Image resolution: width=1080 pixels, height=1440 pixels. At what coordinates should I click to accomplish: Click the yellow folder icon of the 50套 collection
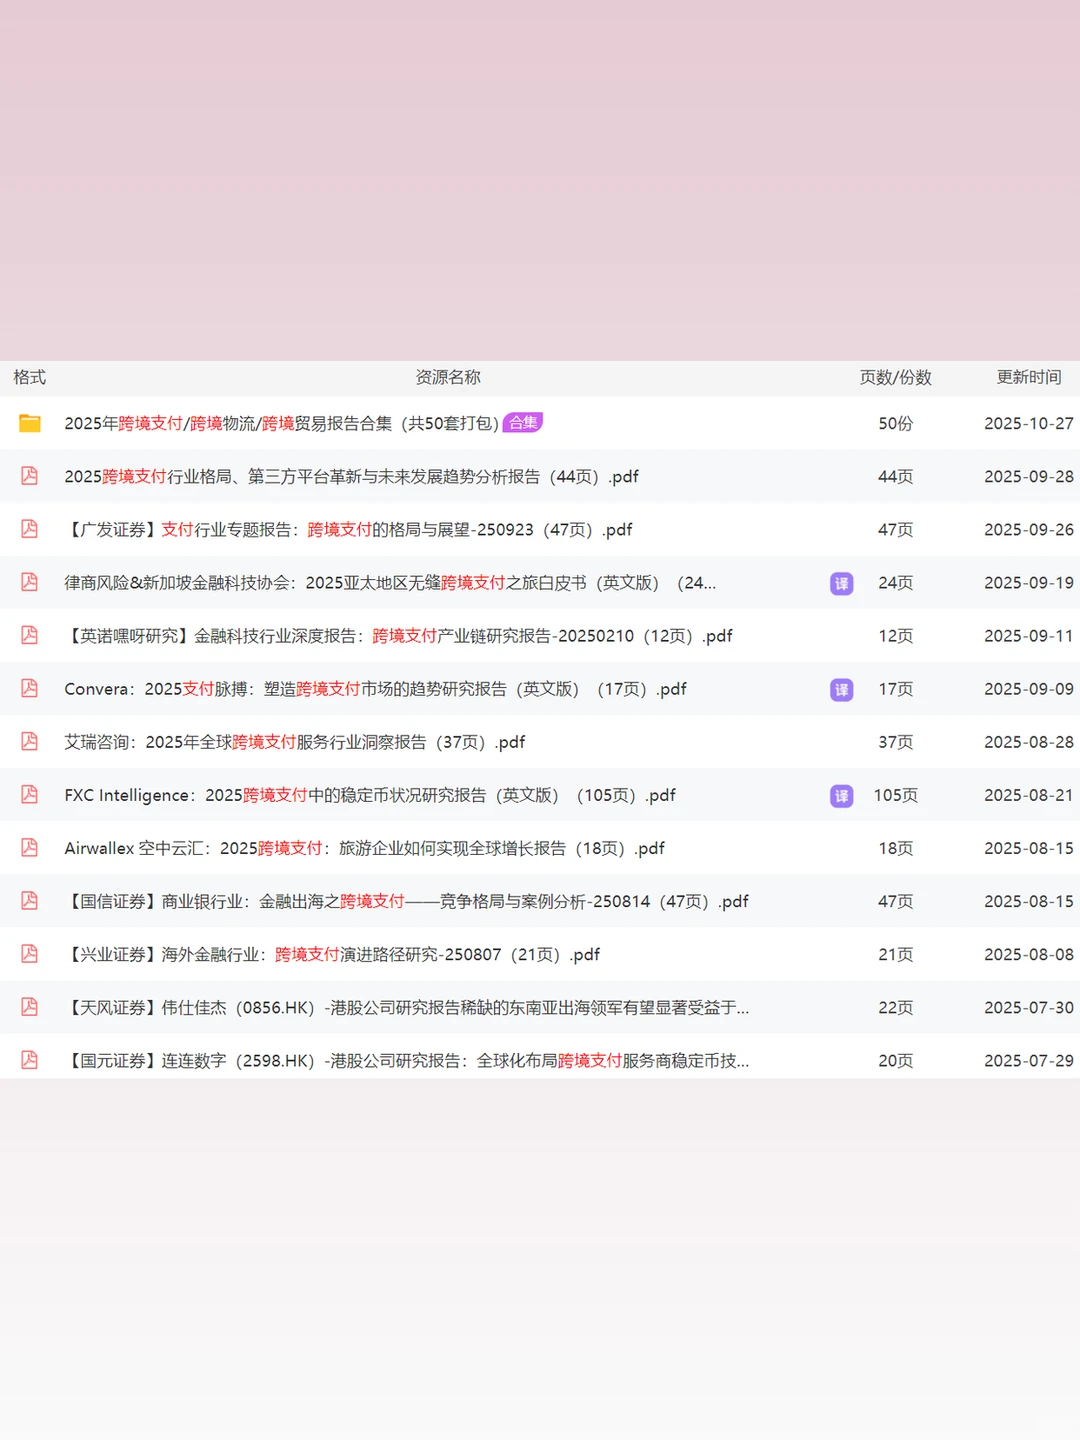pyautogui.click(x=30, y=424)
